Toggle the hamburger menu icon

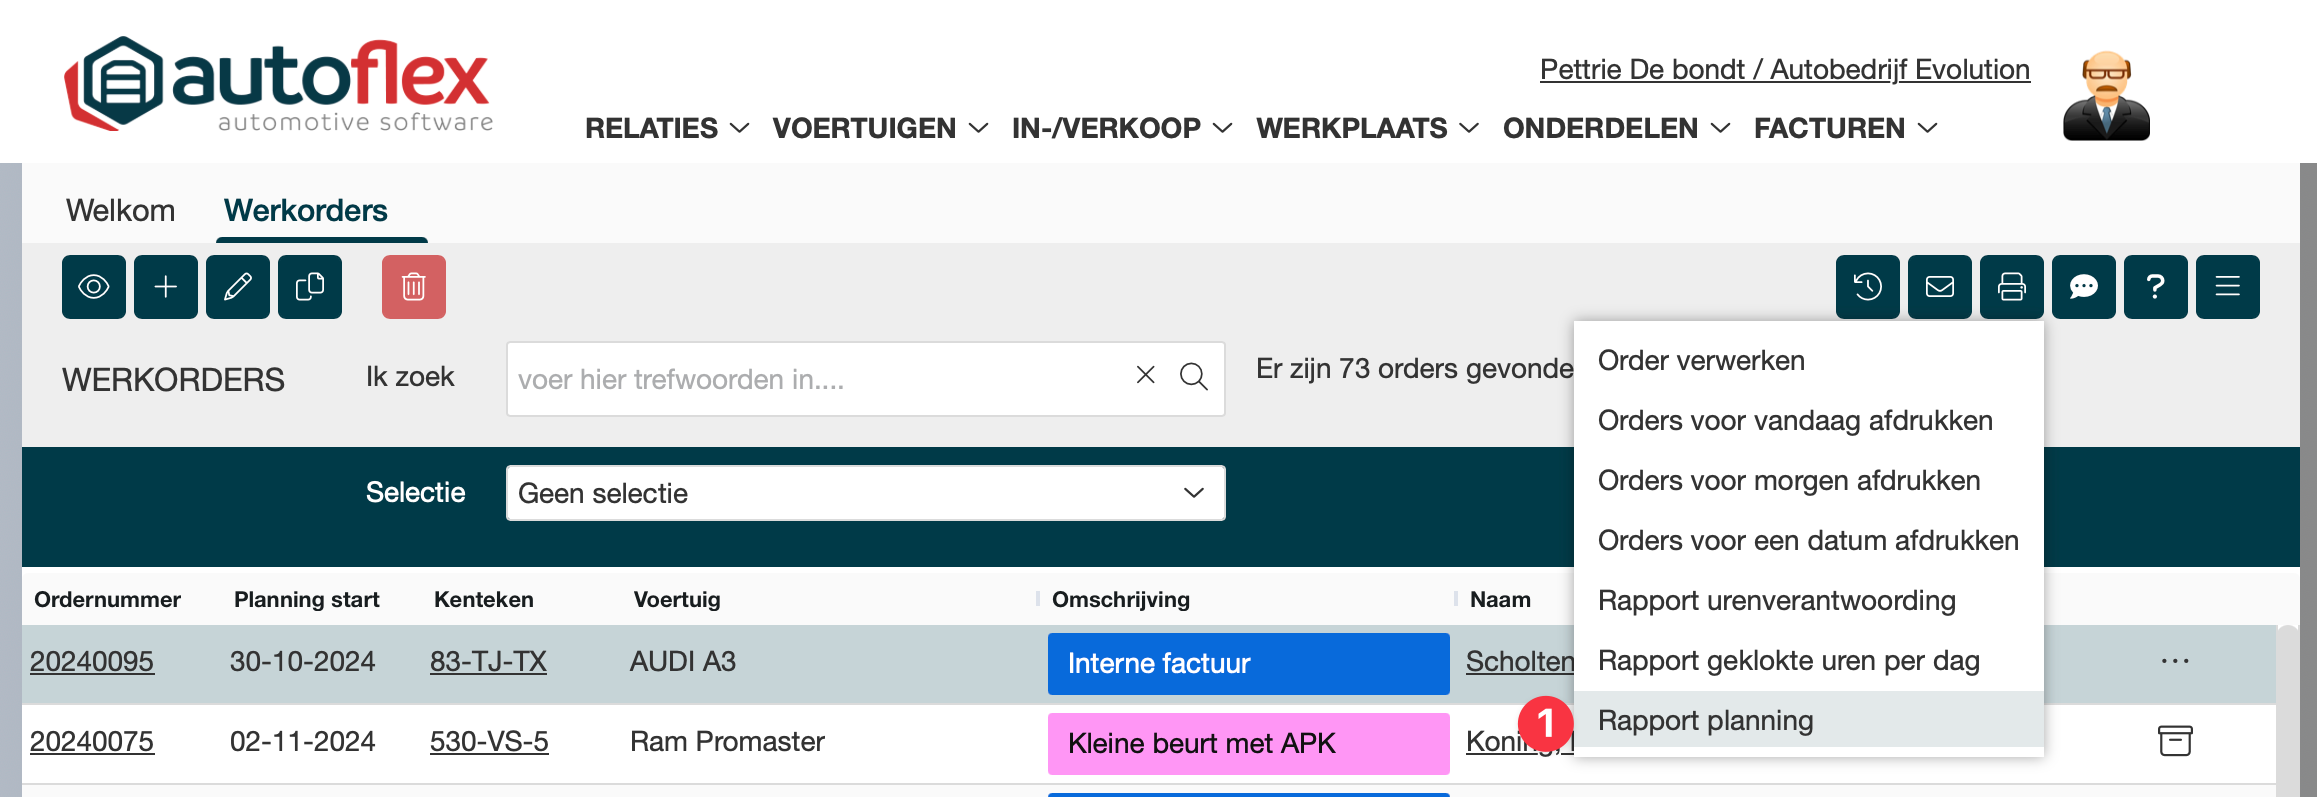2227,287
